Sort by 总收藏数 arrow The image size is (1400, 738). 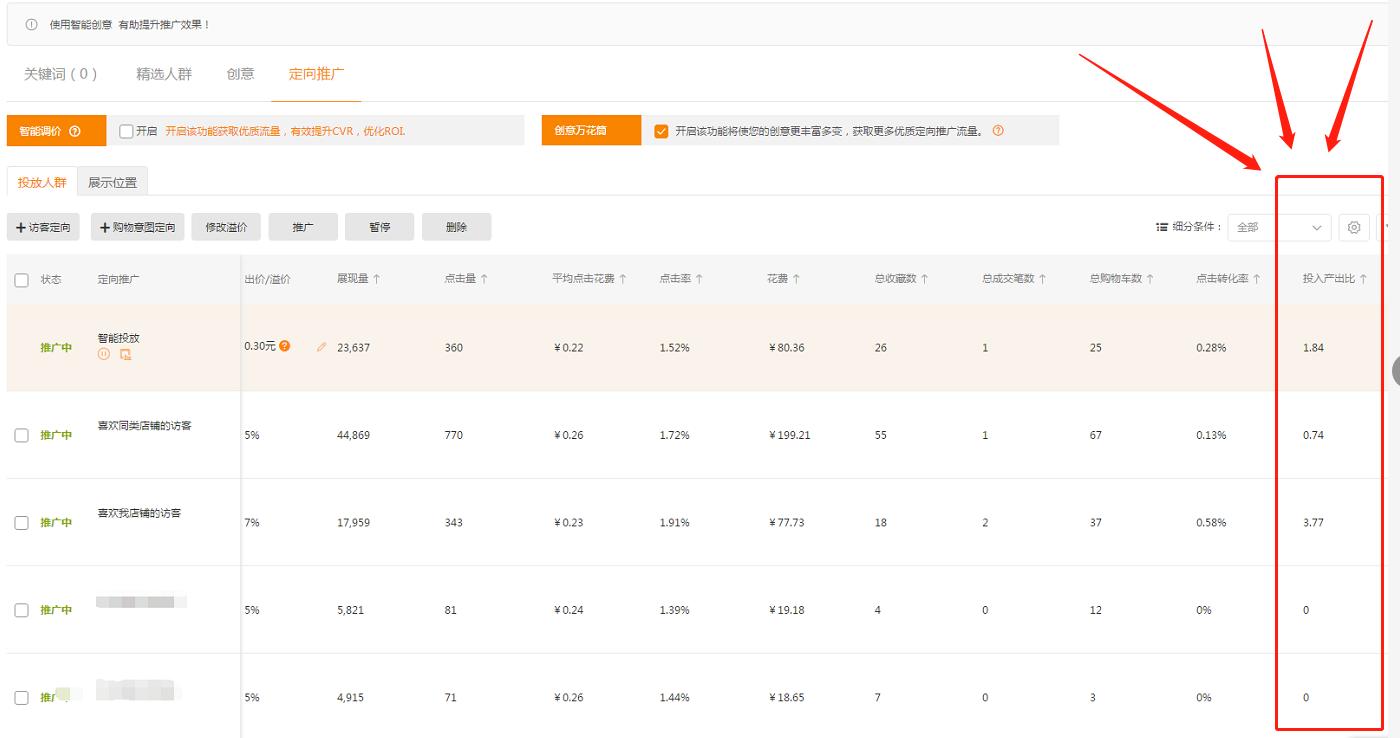pyautogui.click(x=925, y=279)
